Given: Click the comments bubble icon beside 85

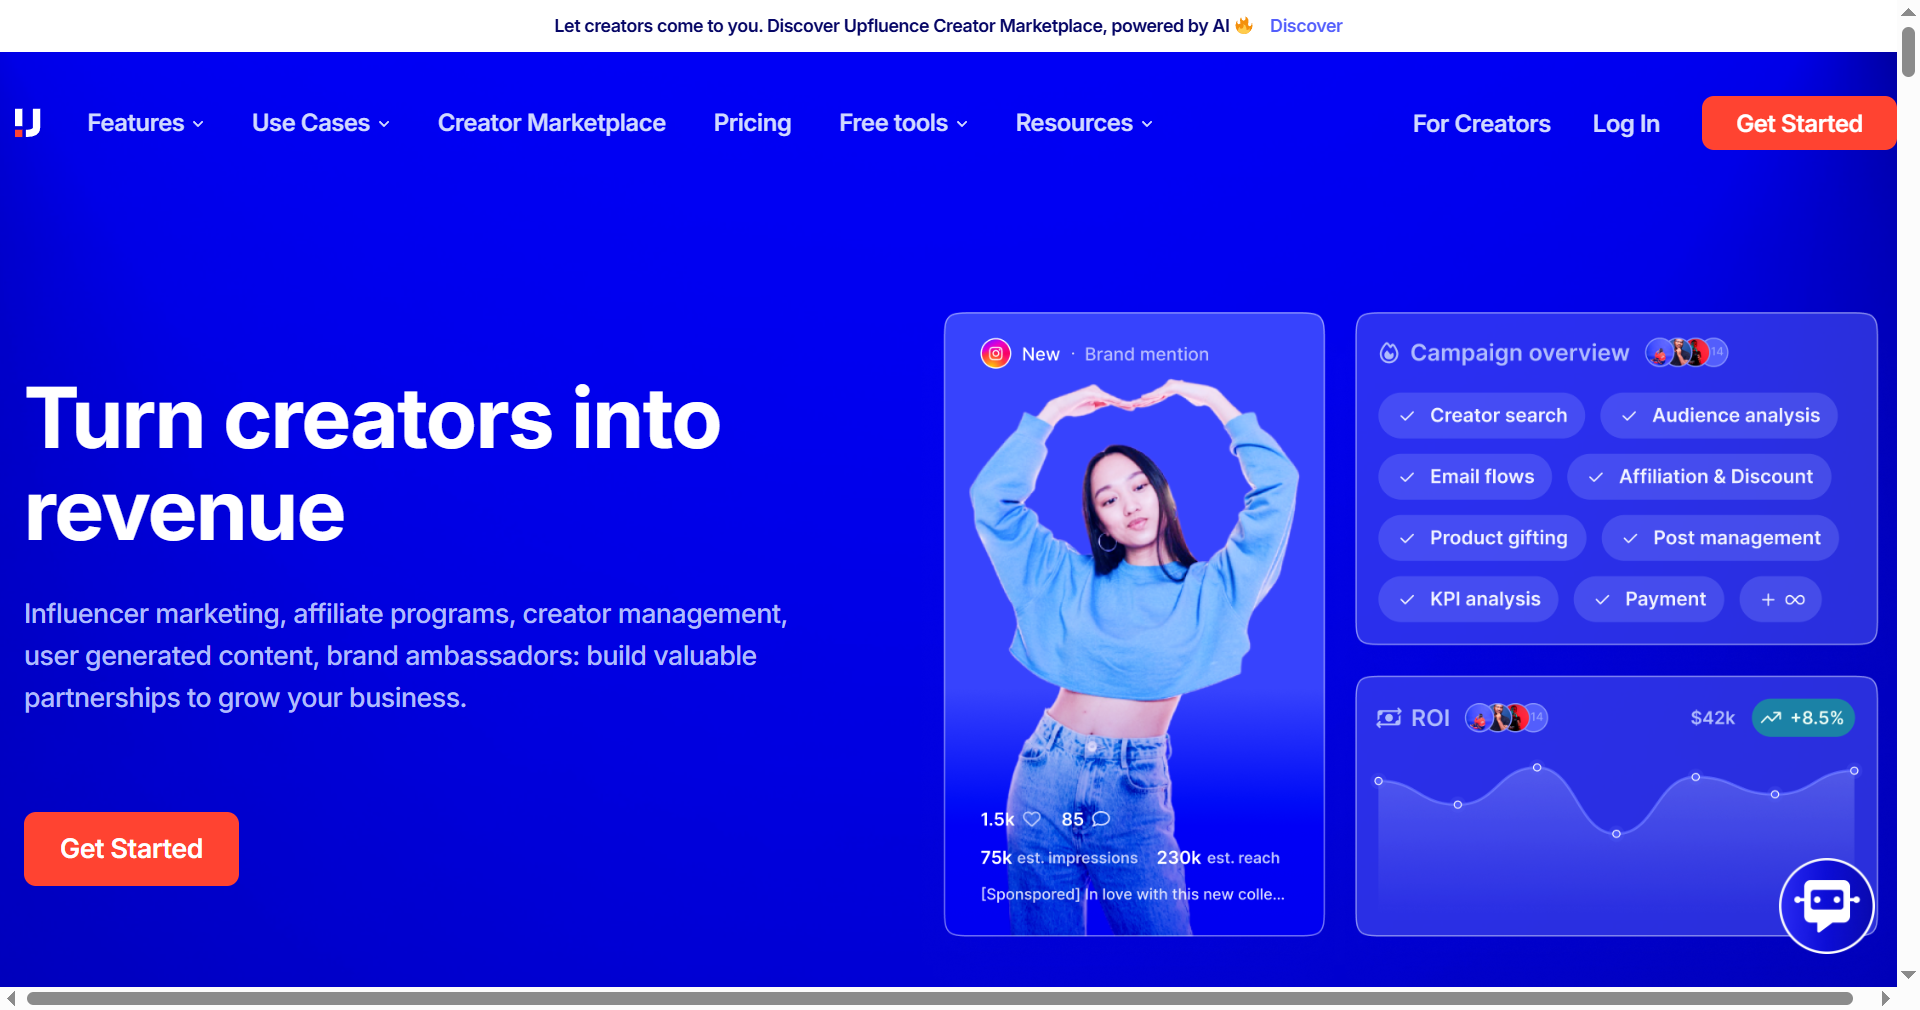Looking at the screenshot, I should click(x=1101, y=819).
